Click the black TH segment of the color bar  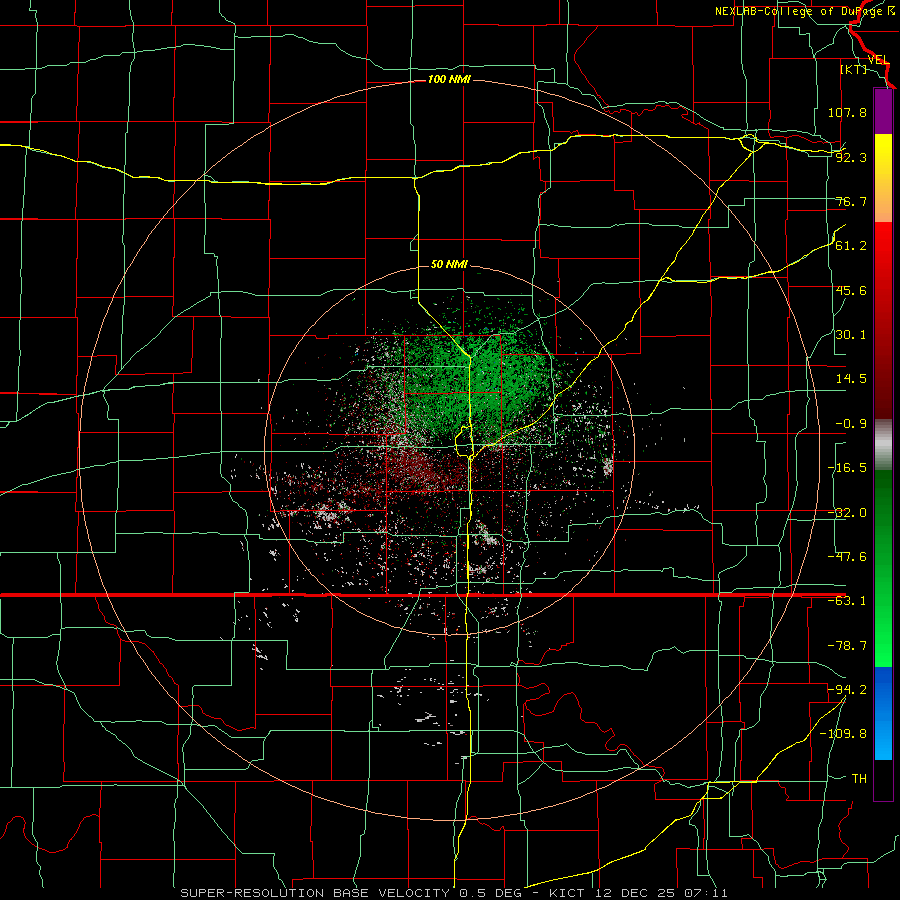click(883, 779)
